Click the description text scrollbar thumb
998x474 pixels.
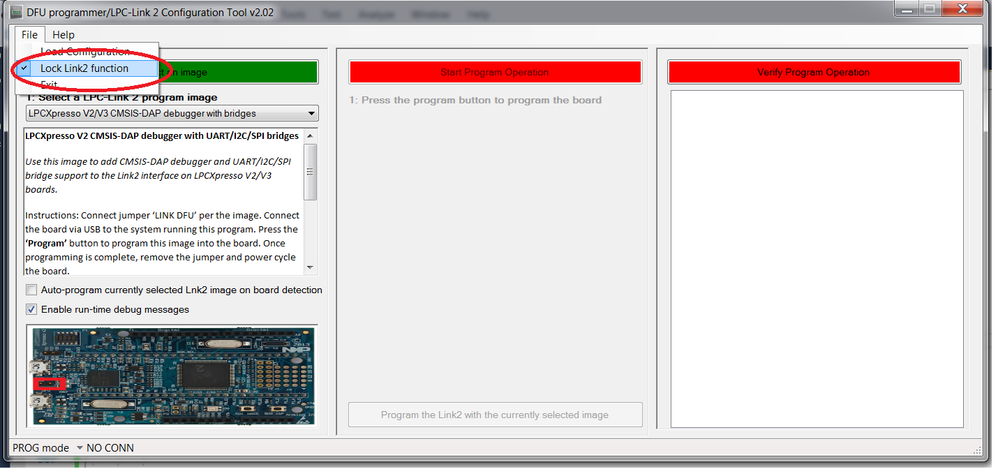point(311,172)
